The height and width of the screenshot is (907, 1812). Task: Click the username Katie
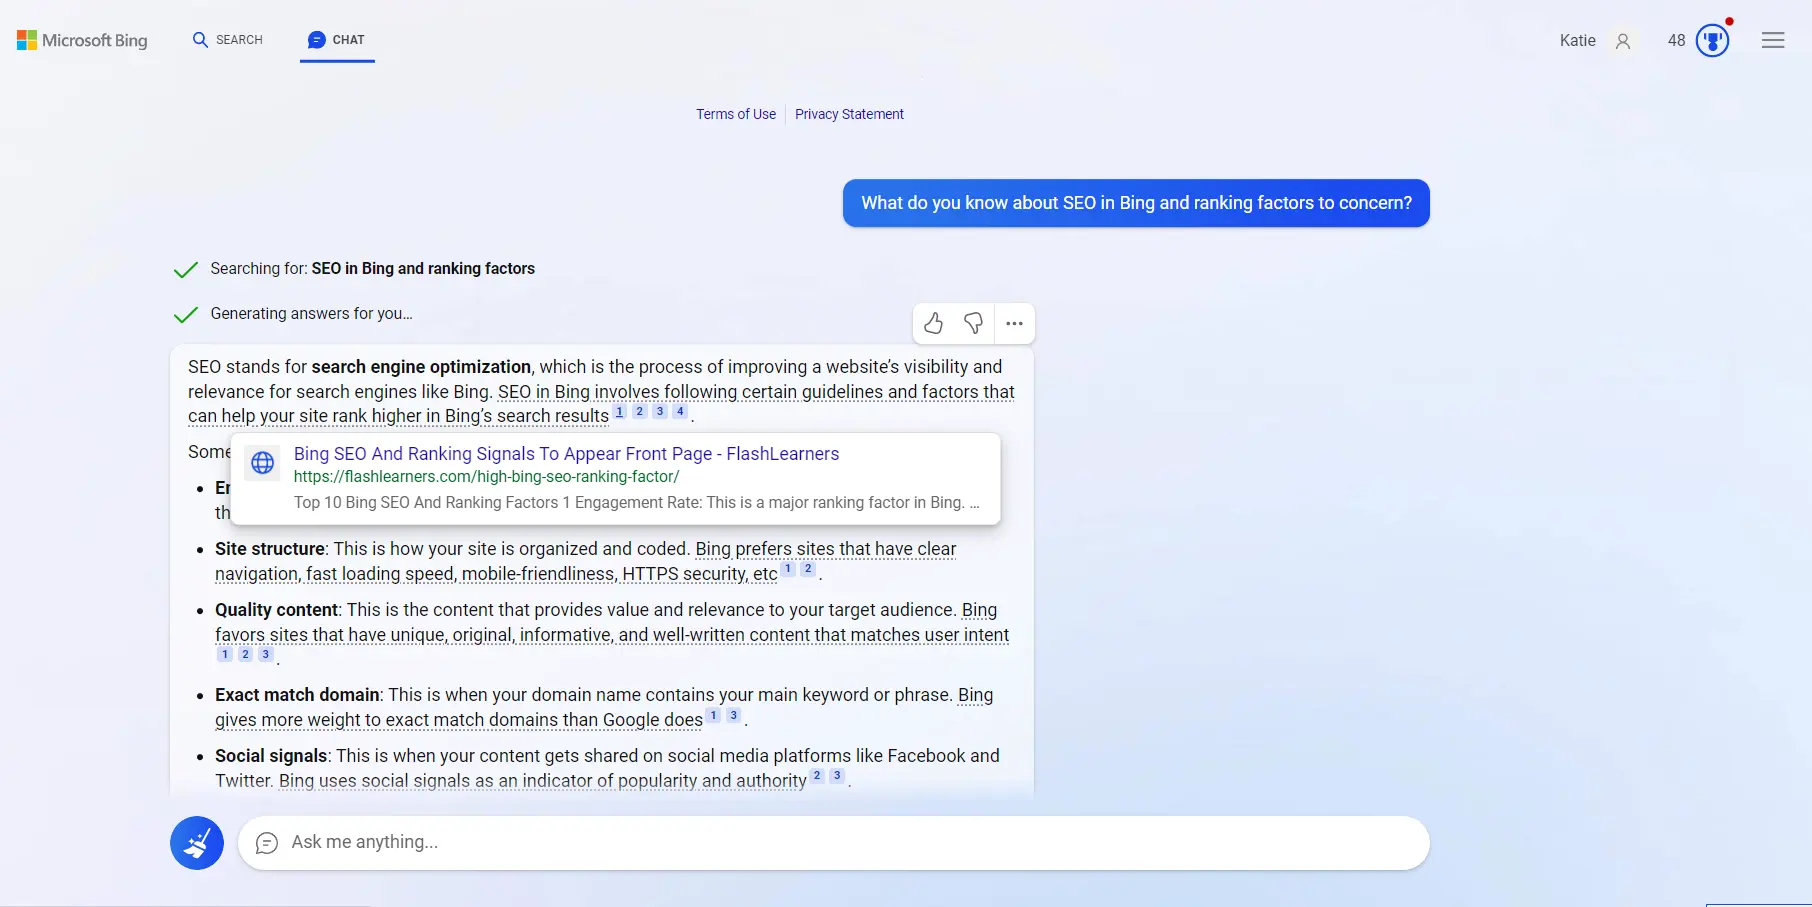1578,41
